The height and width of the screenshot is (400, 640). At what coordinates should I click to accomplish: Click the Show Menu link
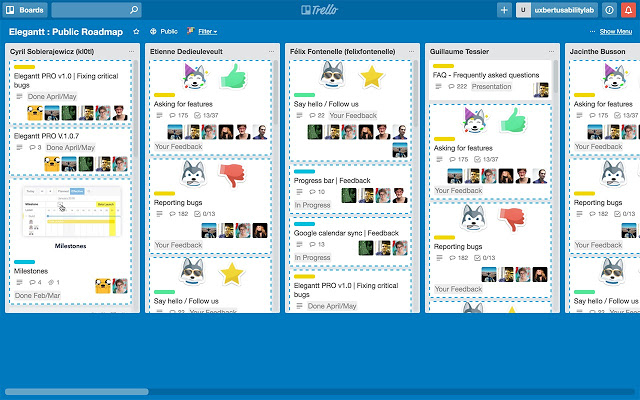[x=616, y=31]
